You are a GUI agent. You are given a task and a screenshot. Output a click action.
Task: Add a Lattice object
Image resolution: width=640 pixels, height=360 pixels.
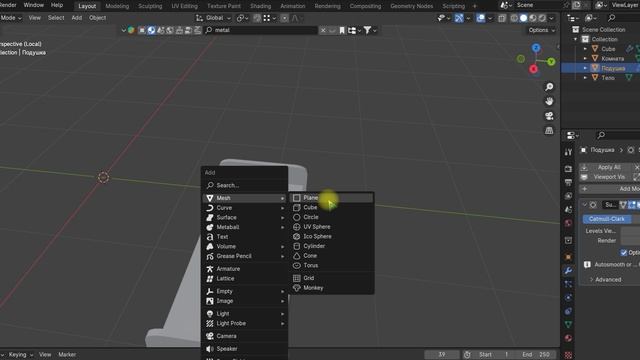click(x=244, y=278)
